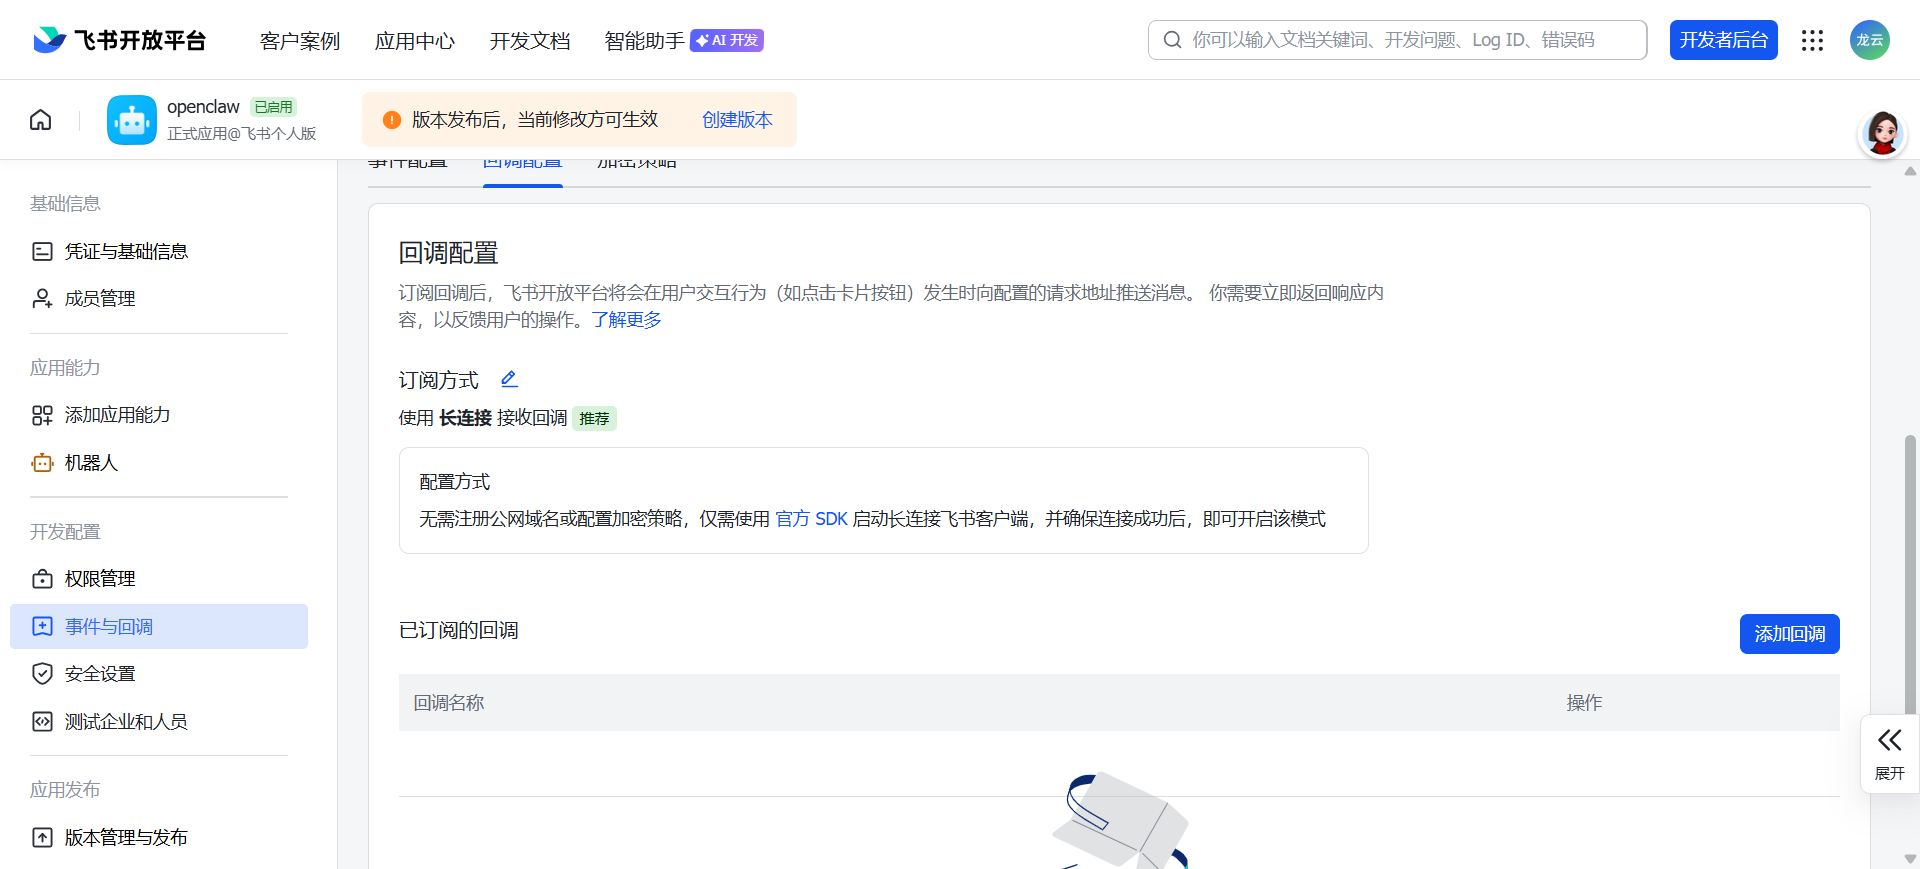
Task: Click the 添加回调 button
Action: click(x=1789, y=634)
